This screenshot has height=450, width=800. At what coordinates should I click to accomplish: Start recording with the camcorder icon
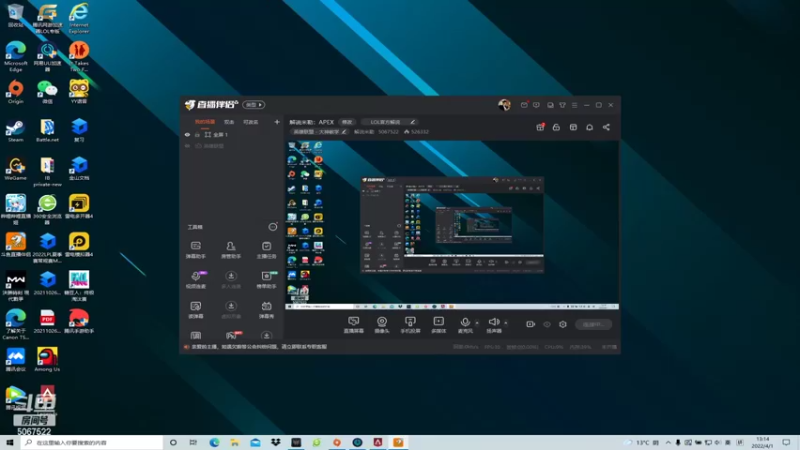click(530, 324)
